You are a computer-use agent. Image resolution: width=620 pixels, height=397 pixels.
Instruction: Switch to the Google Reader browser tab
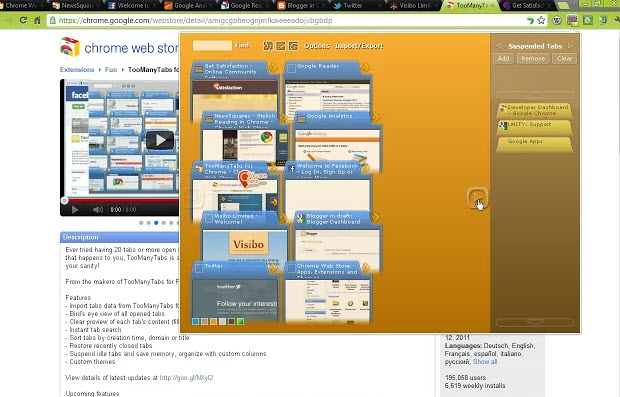coord(244,6)
